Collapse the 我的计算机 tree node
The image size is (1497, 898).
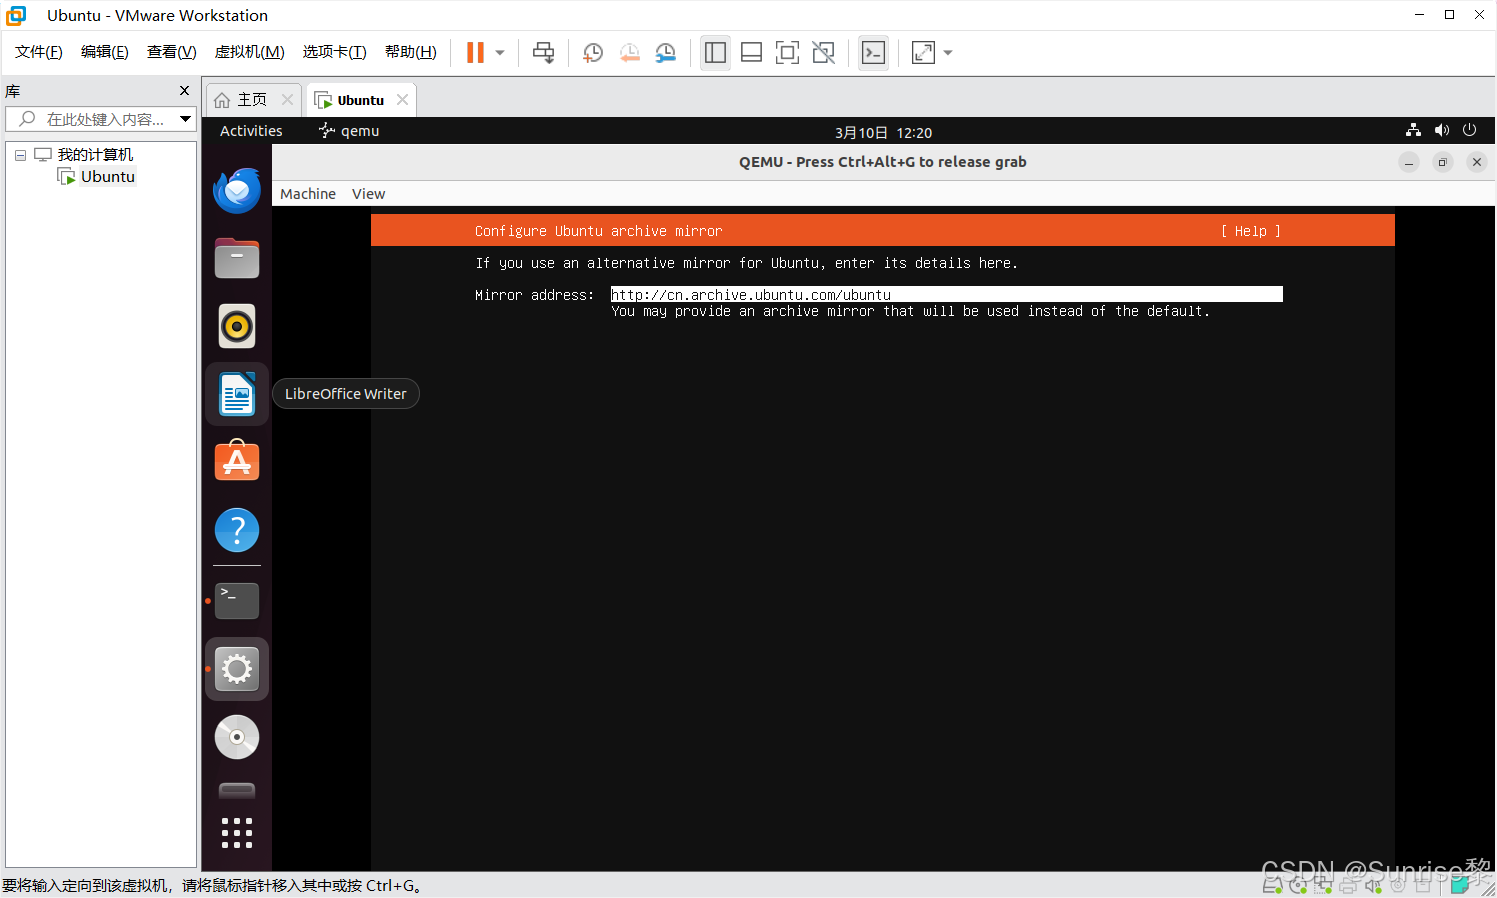tap(20, 155)
